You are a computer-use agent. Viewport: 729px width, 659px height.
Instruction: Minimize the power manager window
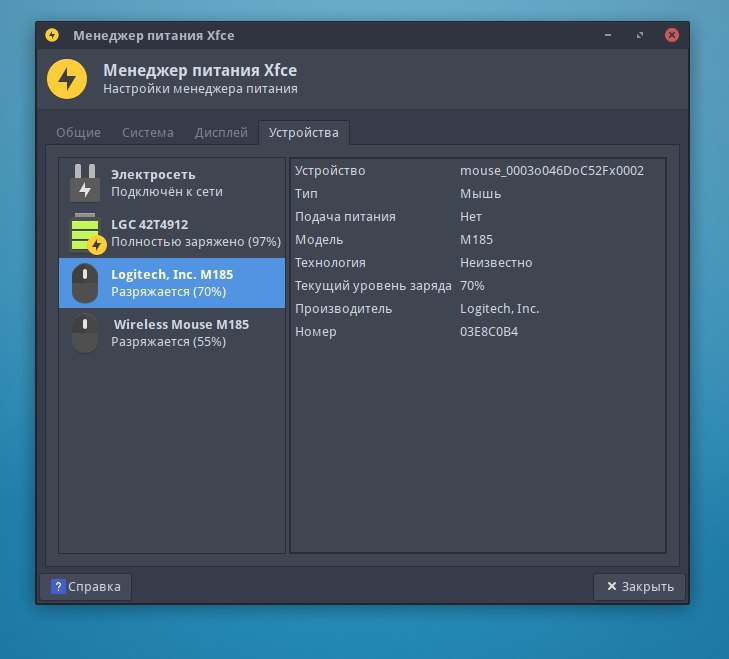click(x=608, y=35)
